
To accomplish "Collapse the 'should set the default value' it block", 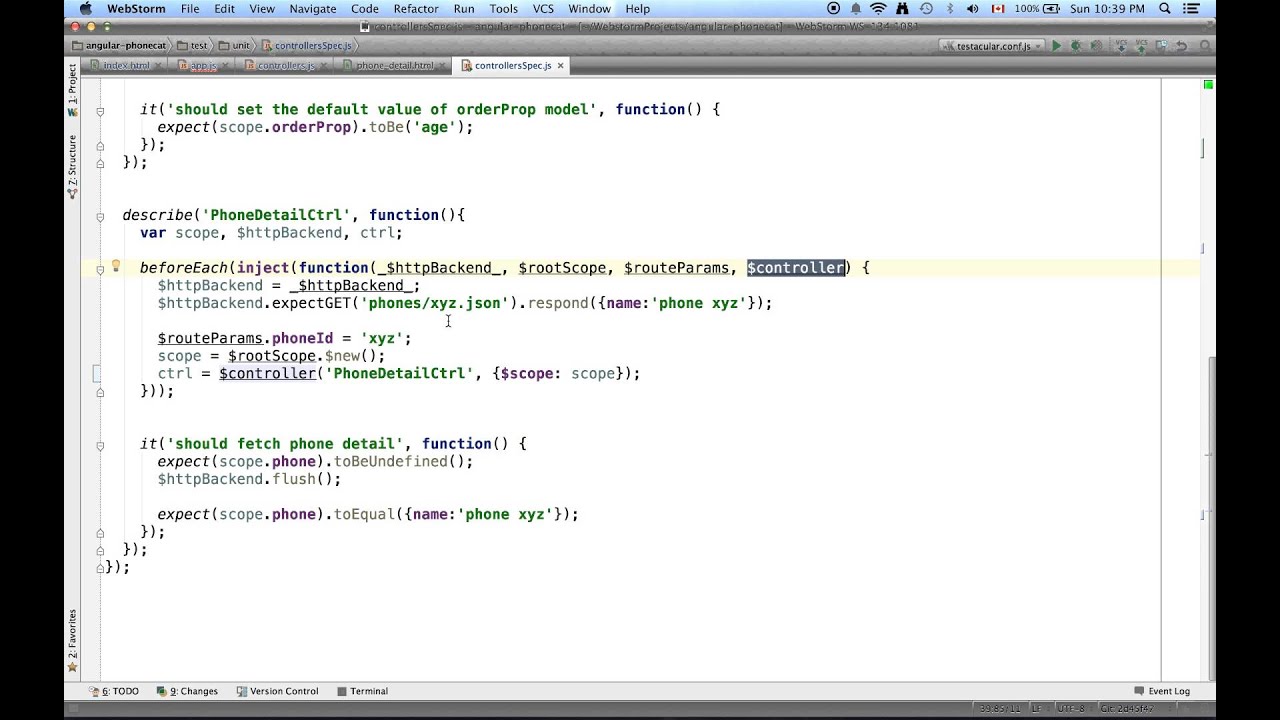I will [100, 110].
